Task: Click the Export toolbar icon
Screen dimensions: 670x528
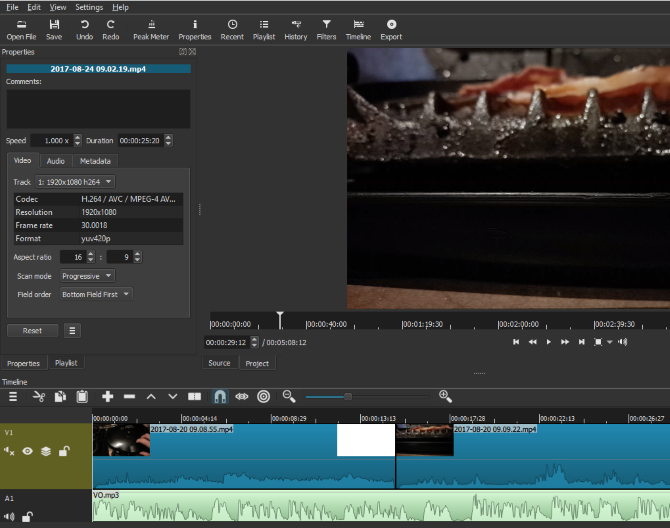Action: tap(391, 28)
